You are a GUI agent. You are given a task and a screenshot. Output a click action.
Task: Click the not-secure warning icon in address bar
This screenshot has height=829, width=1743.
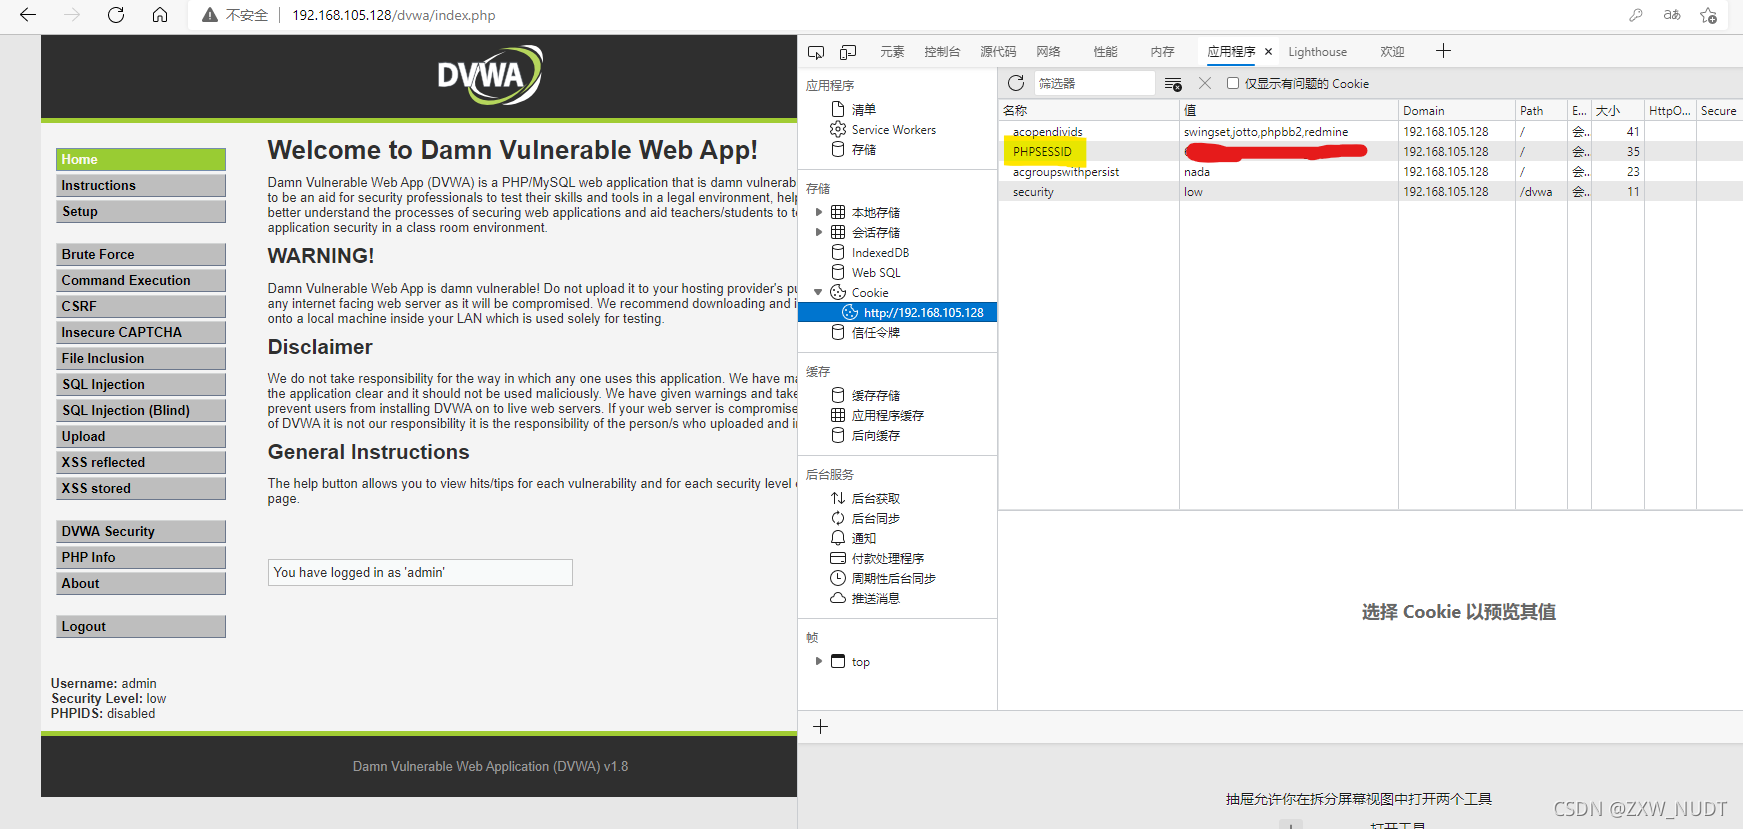click(210, 15)
